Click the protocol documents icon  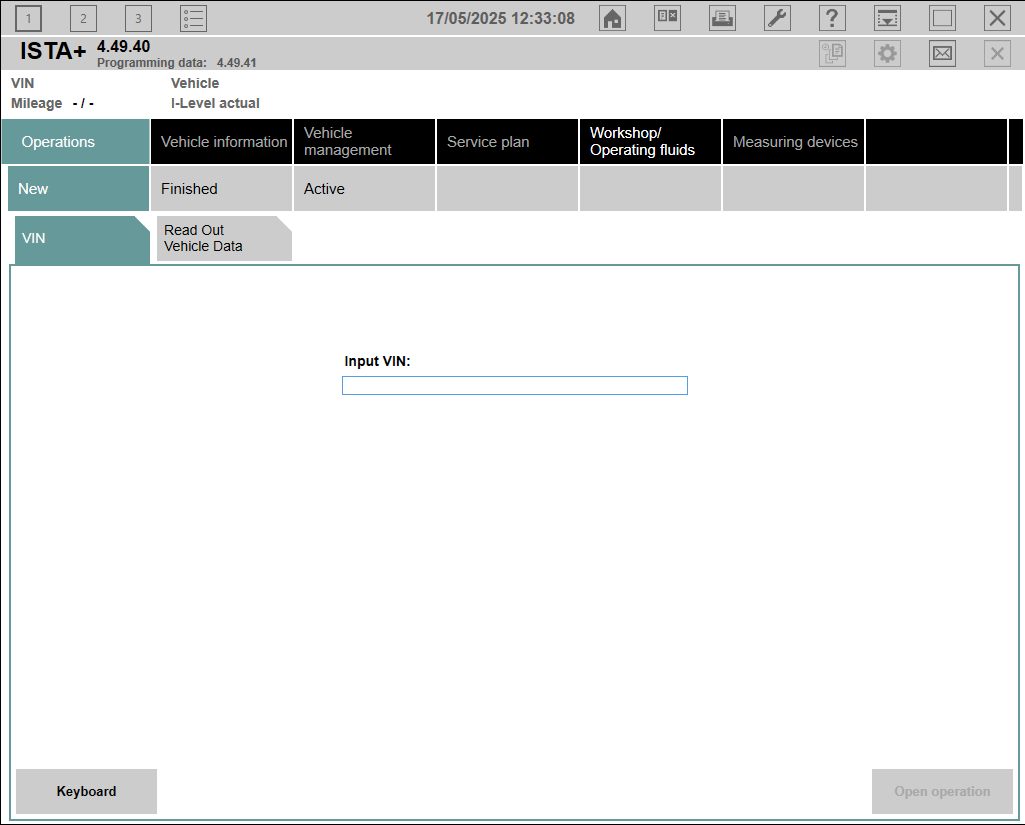click(x=832, y=54)
